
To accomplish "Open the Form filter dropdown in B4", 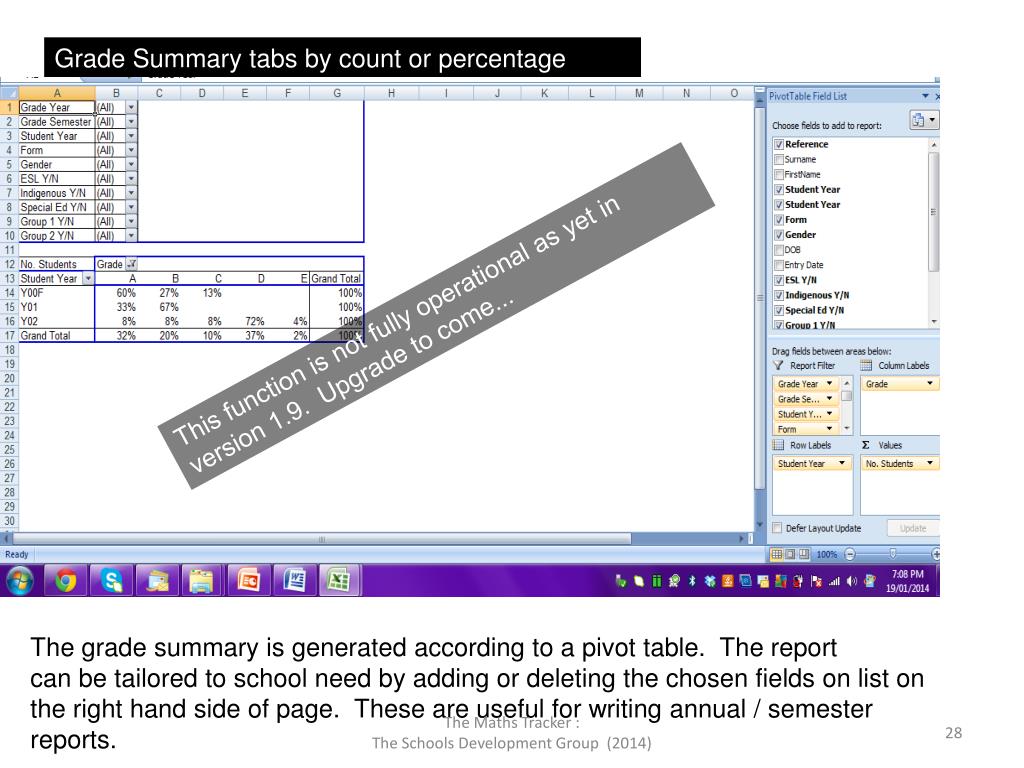I will coord(131,150).
